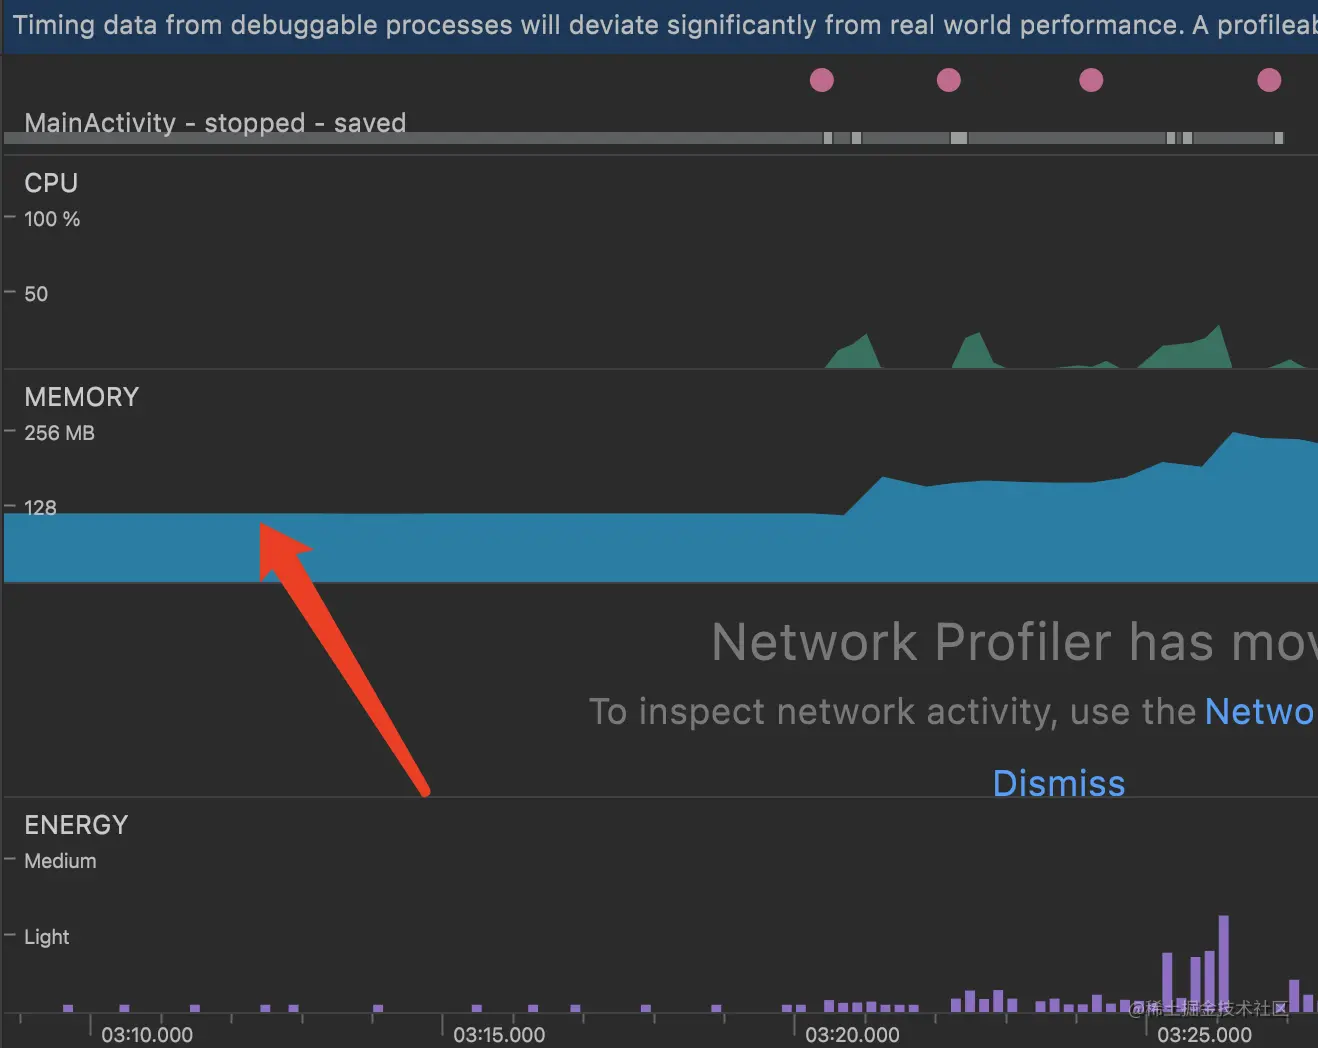This screenshot has height=1048, width=1318.
Task: Click the 03:15.000 timeline label
Action: click(x=499, y=1035)
